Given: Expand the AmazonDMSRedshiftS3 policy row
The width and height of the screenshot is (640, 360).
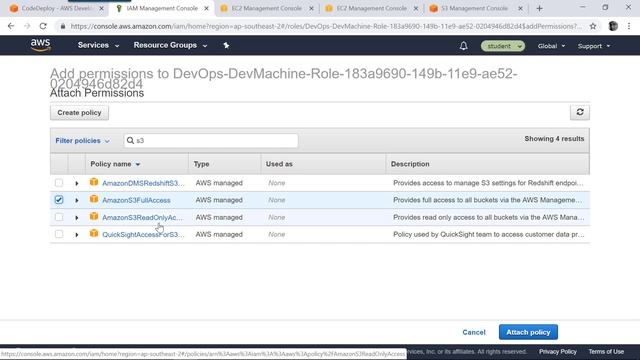Looking at the screenshot, I should 77,183.
